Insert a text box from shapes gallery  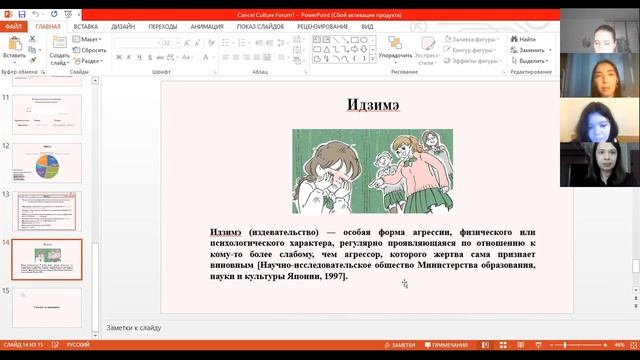[317, 40]
